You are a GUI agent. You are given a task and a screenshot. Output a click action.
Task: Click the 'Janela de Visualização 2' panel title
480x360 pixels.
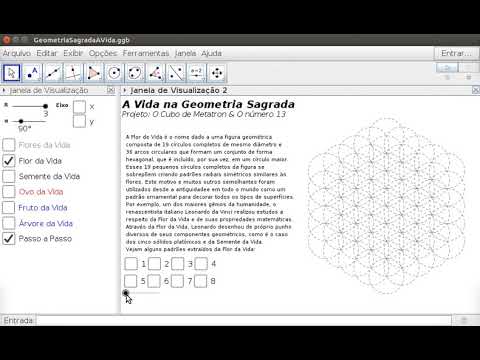coord(179,90)
